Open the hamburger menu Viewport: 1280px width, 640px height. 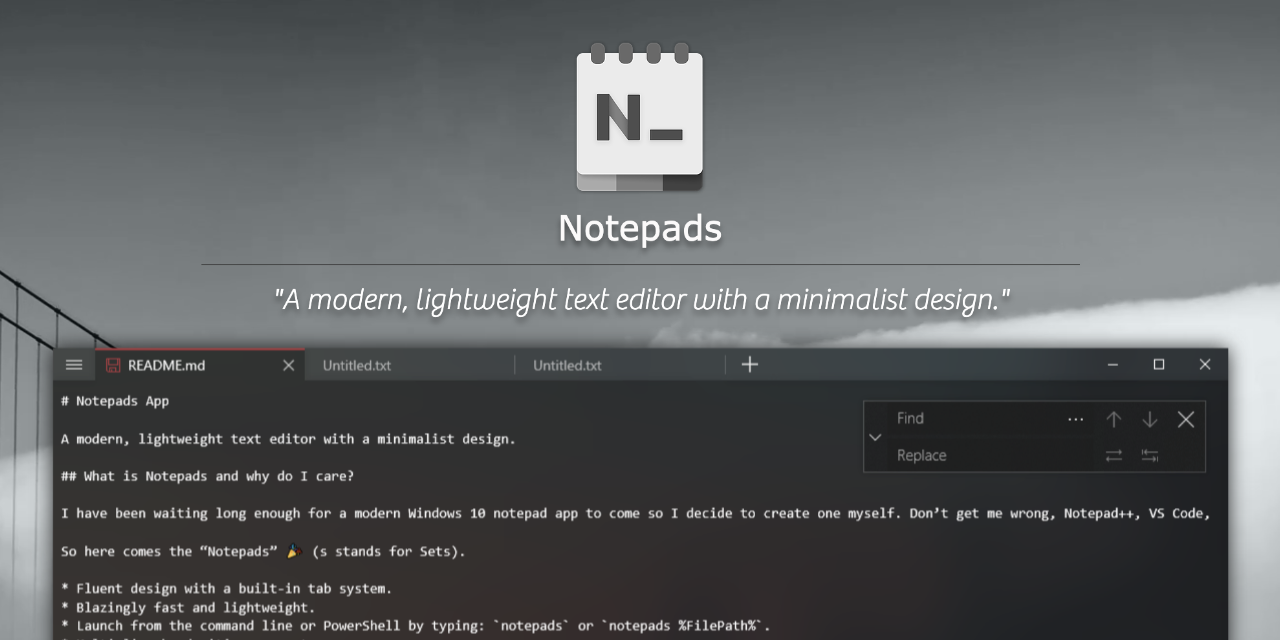73,365
